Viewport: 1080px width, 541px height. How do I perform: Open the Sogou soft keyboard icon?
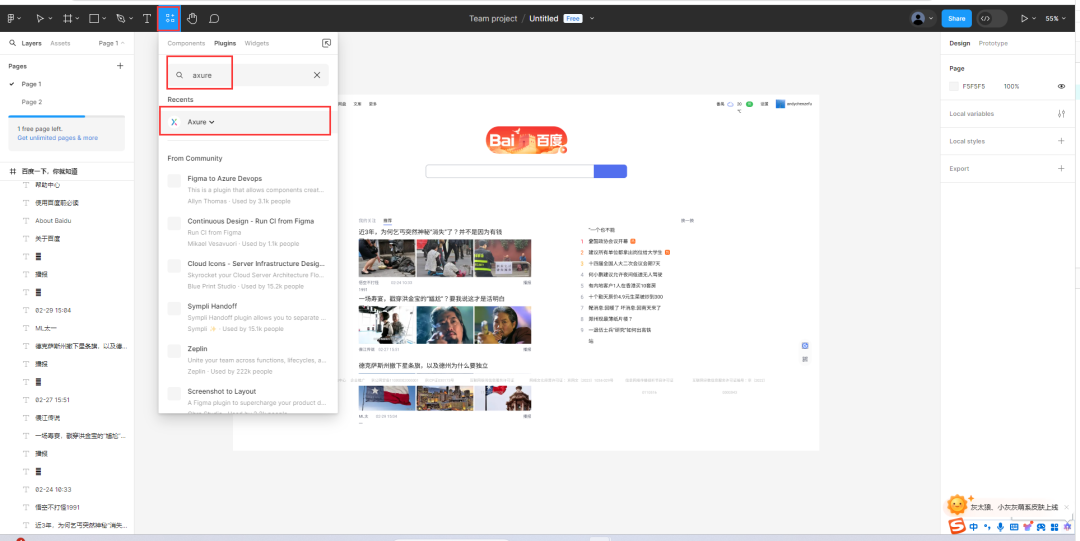pos(1014,527)
